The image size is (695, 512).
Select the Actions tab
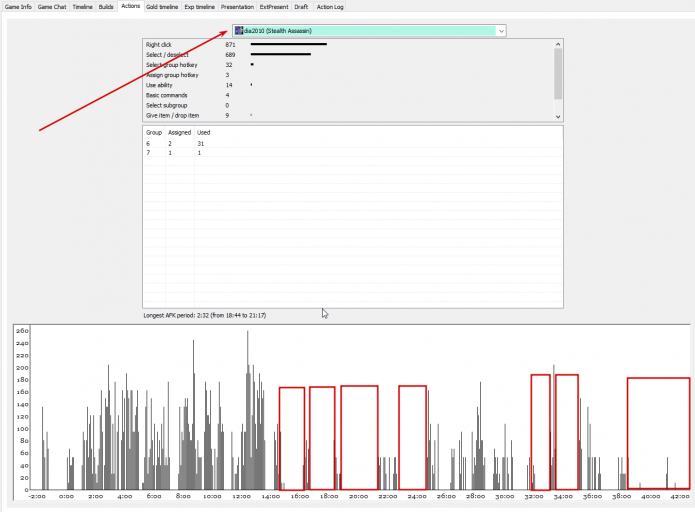click(131, 6)
